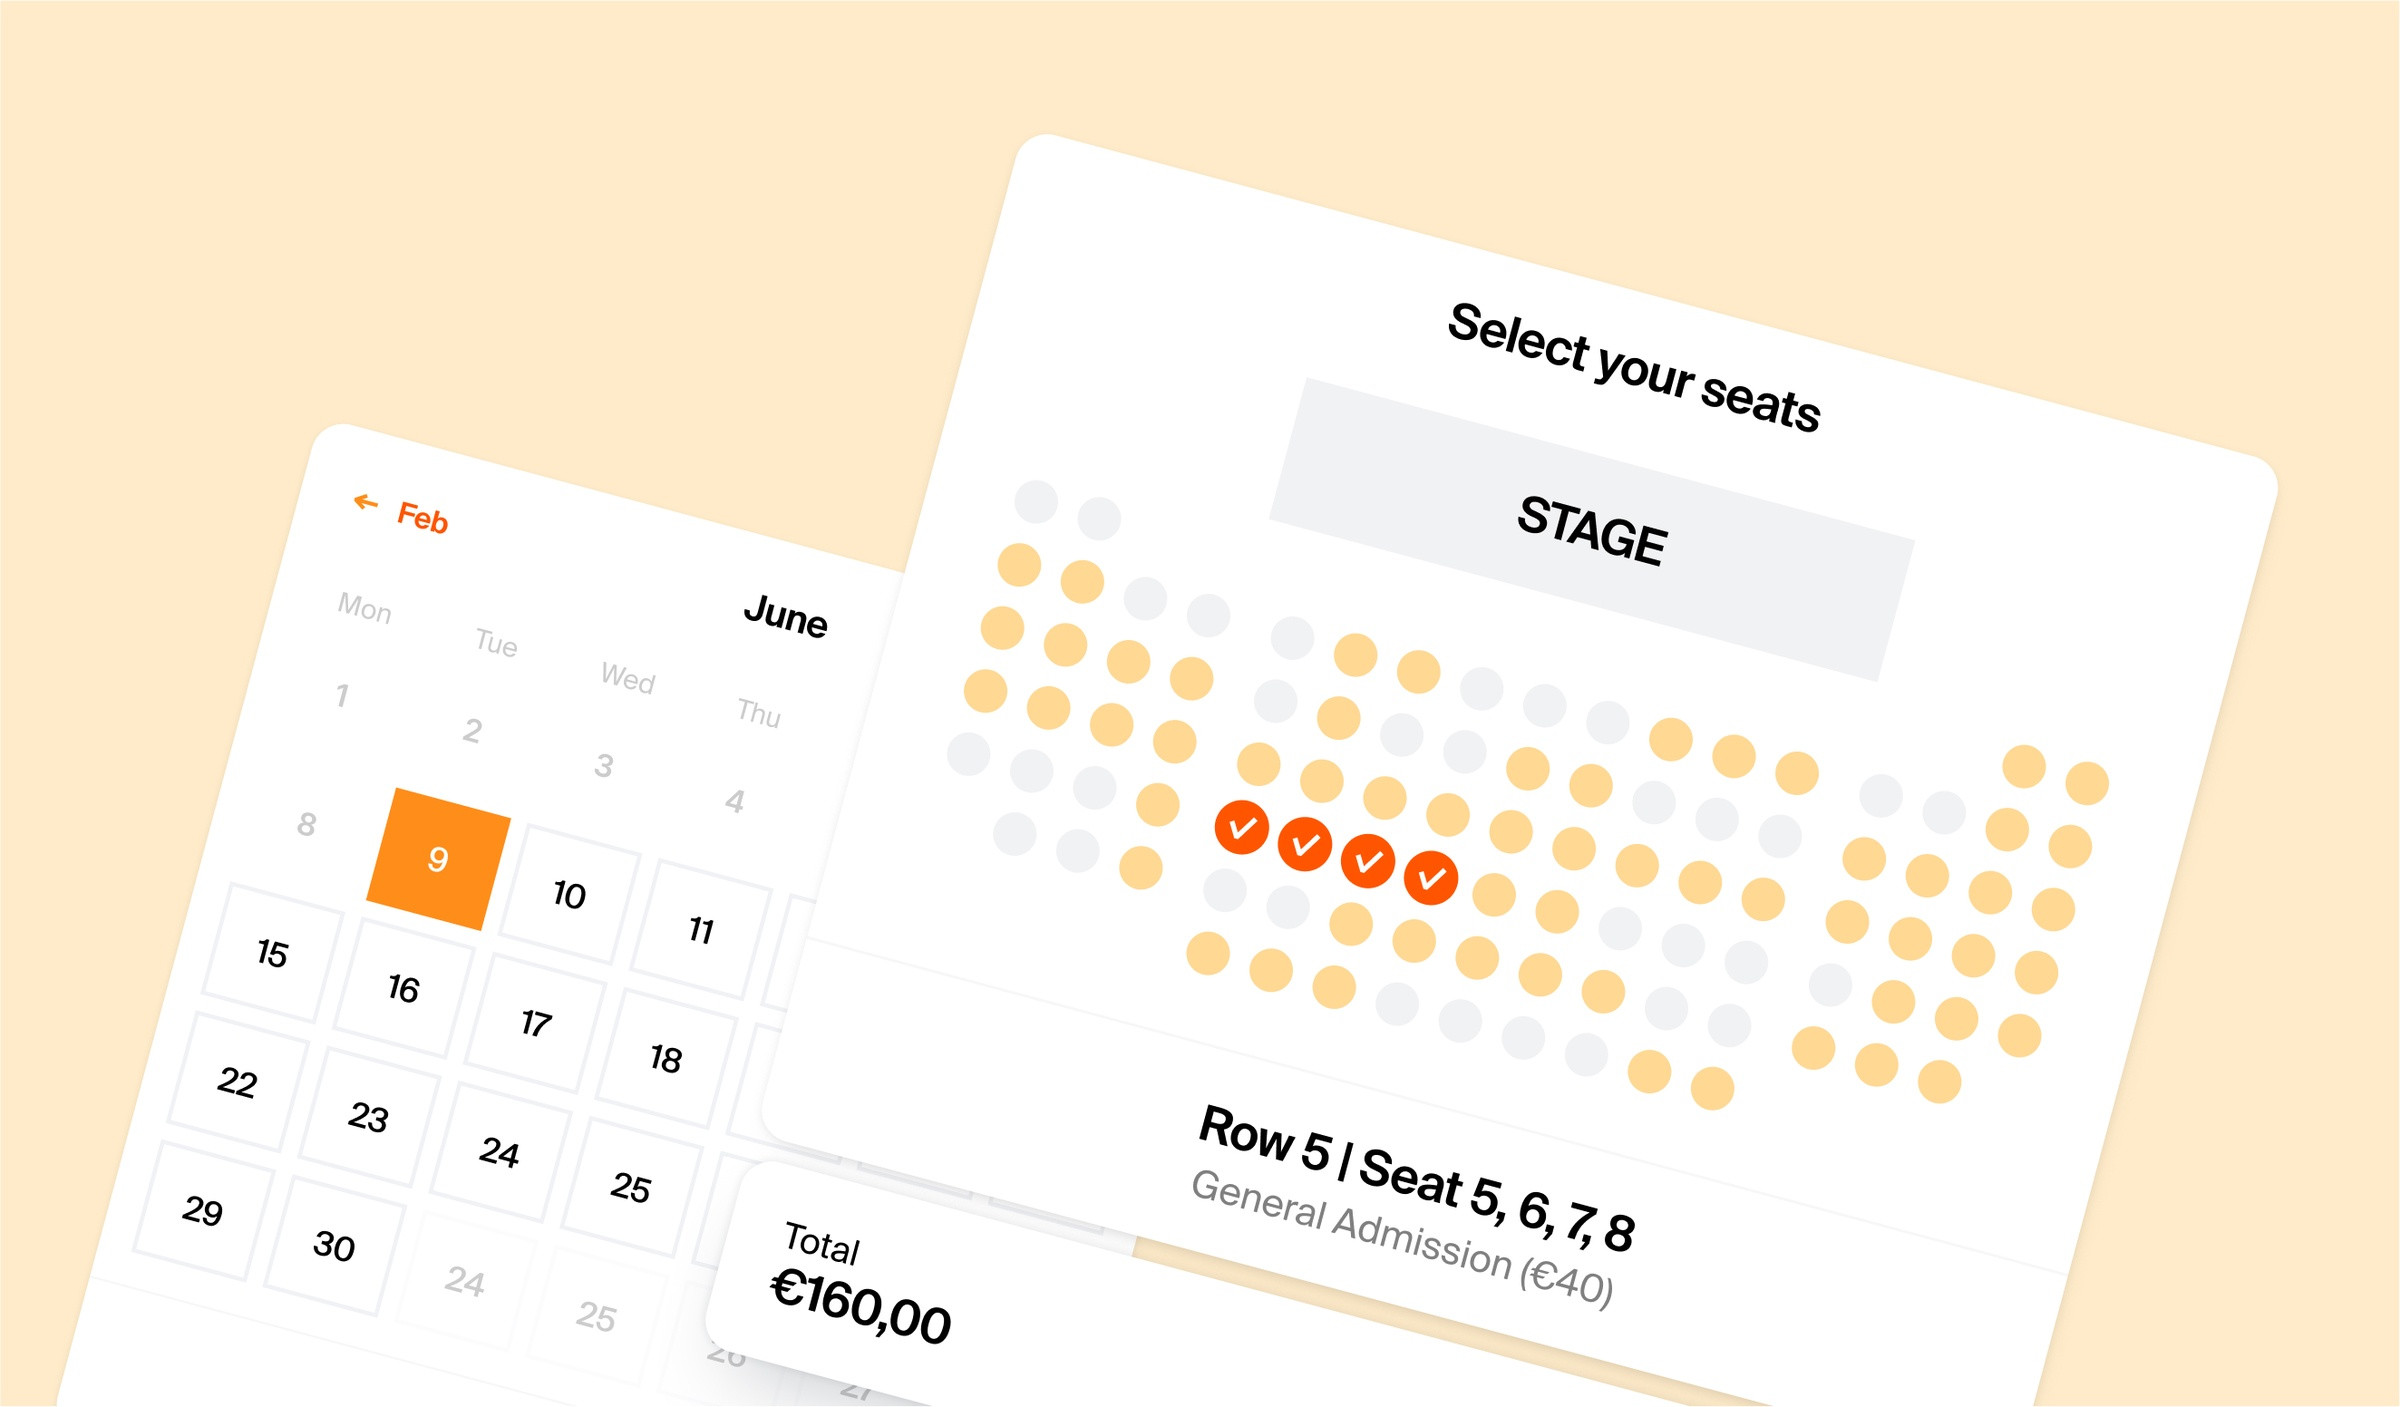Click the STAGE area on the seat map
2400x1407 pixels.
(1591, 530)
